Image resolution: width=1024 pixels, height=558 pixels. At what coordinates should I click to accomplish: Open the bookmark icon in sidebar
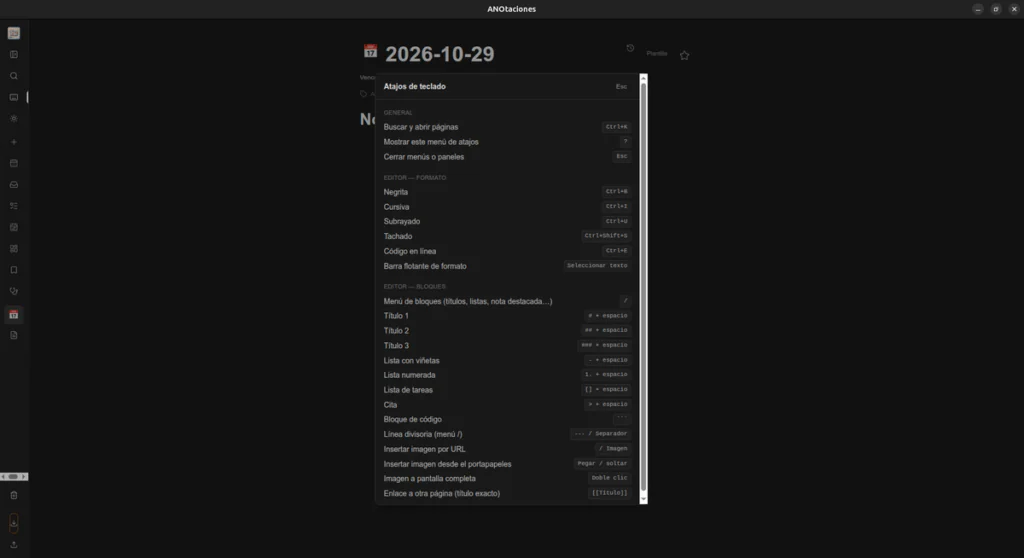14,270
